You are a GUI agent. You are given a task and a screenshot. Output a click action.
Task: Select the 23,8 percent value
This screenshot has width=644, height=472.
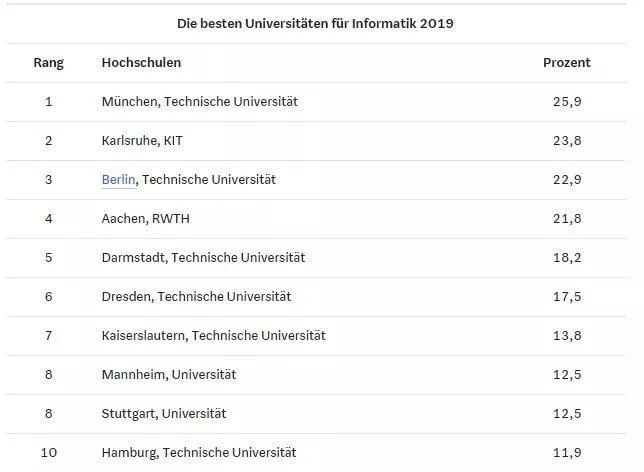tap(567, 141)
